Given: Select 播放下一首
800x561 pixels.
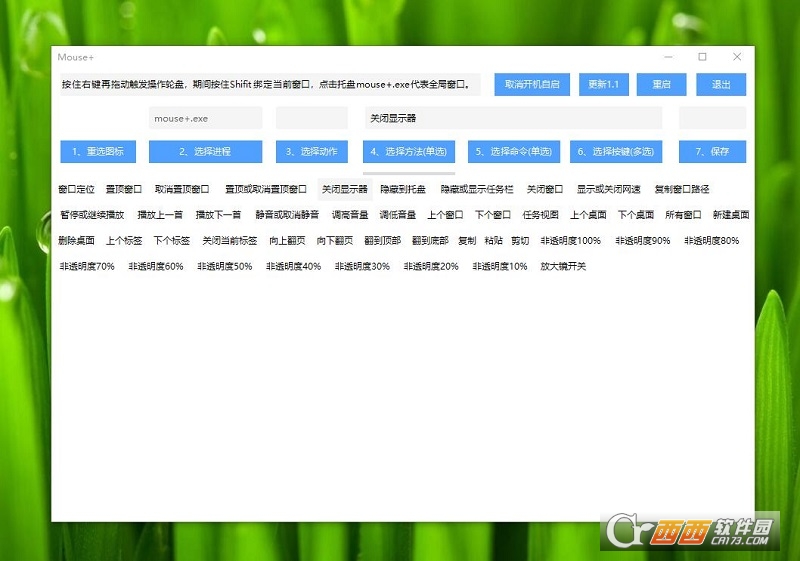Looking at the screenshot, I should coord(218,215).
